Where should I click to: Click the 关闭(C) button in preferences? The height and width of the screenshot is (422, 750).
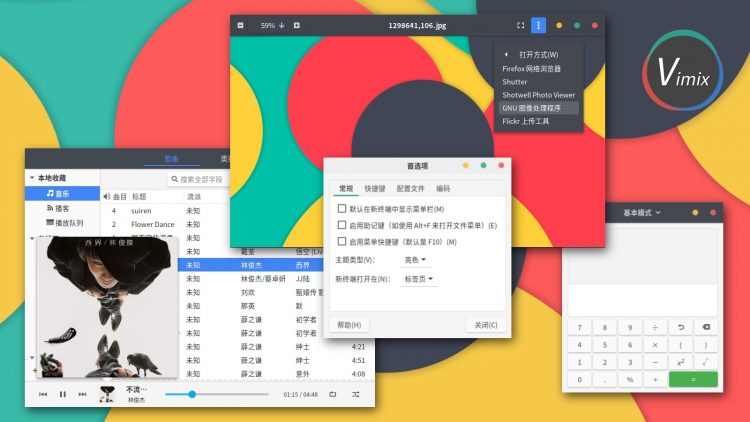pos(486,325)
